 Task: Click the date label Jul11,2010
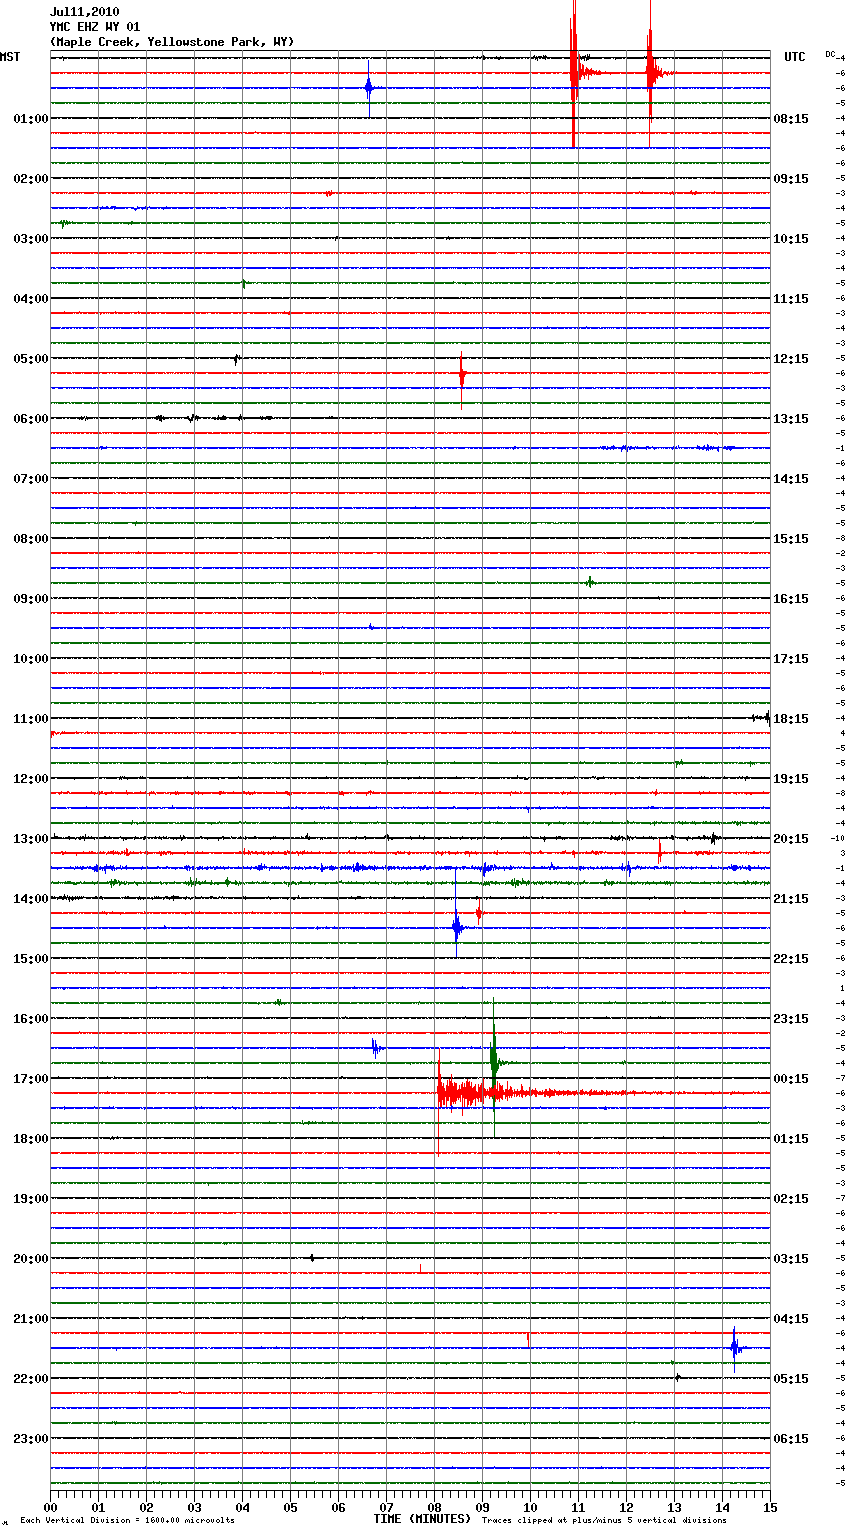(x=84, y=12)
